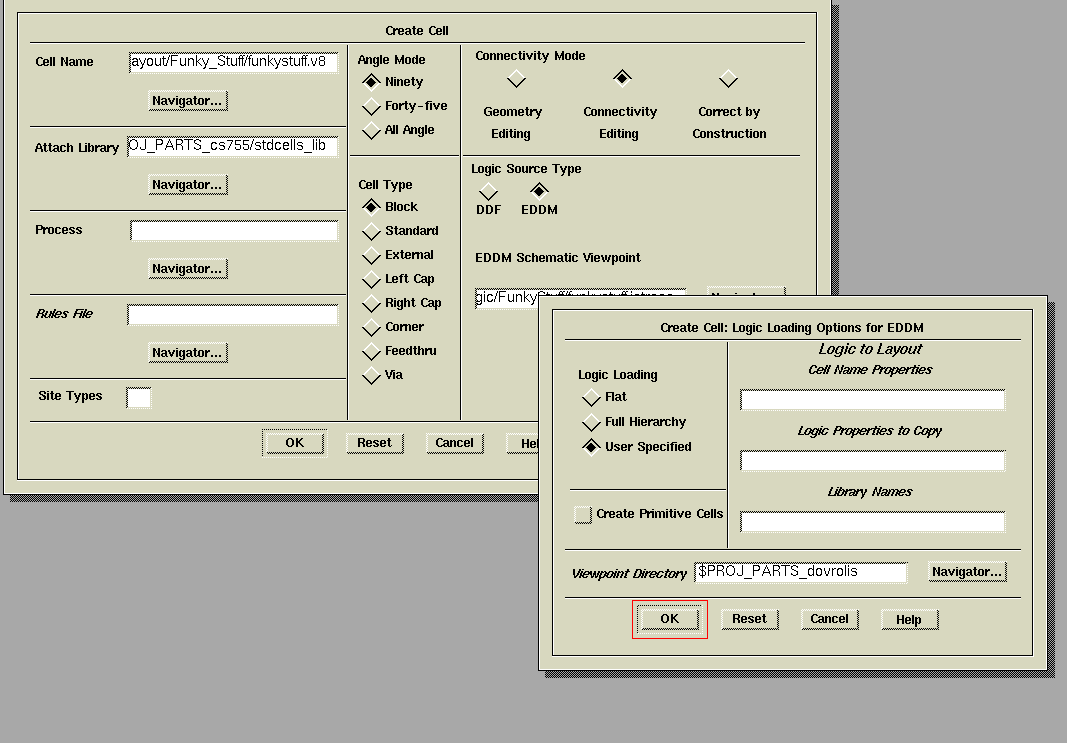The width and height of the screenshot is (1067, 743).
Task: Open the Navigator for Attach Library
Action: pyautogui.click(x=187, y=185)
